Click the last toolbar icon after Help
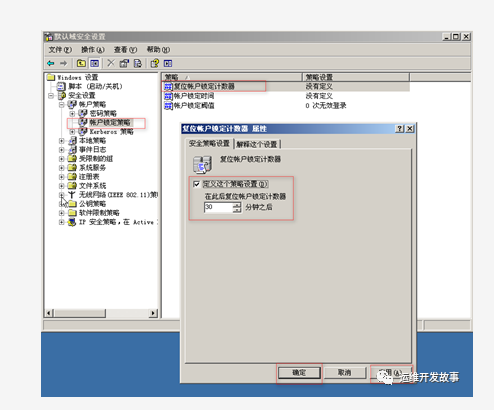This screenshot has width=494, height=410. point(168,63)
